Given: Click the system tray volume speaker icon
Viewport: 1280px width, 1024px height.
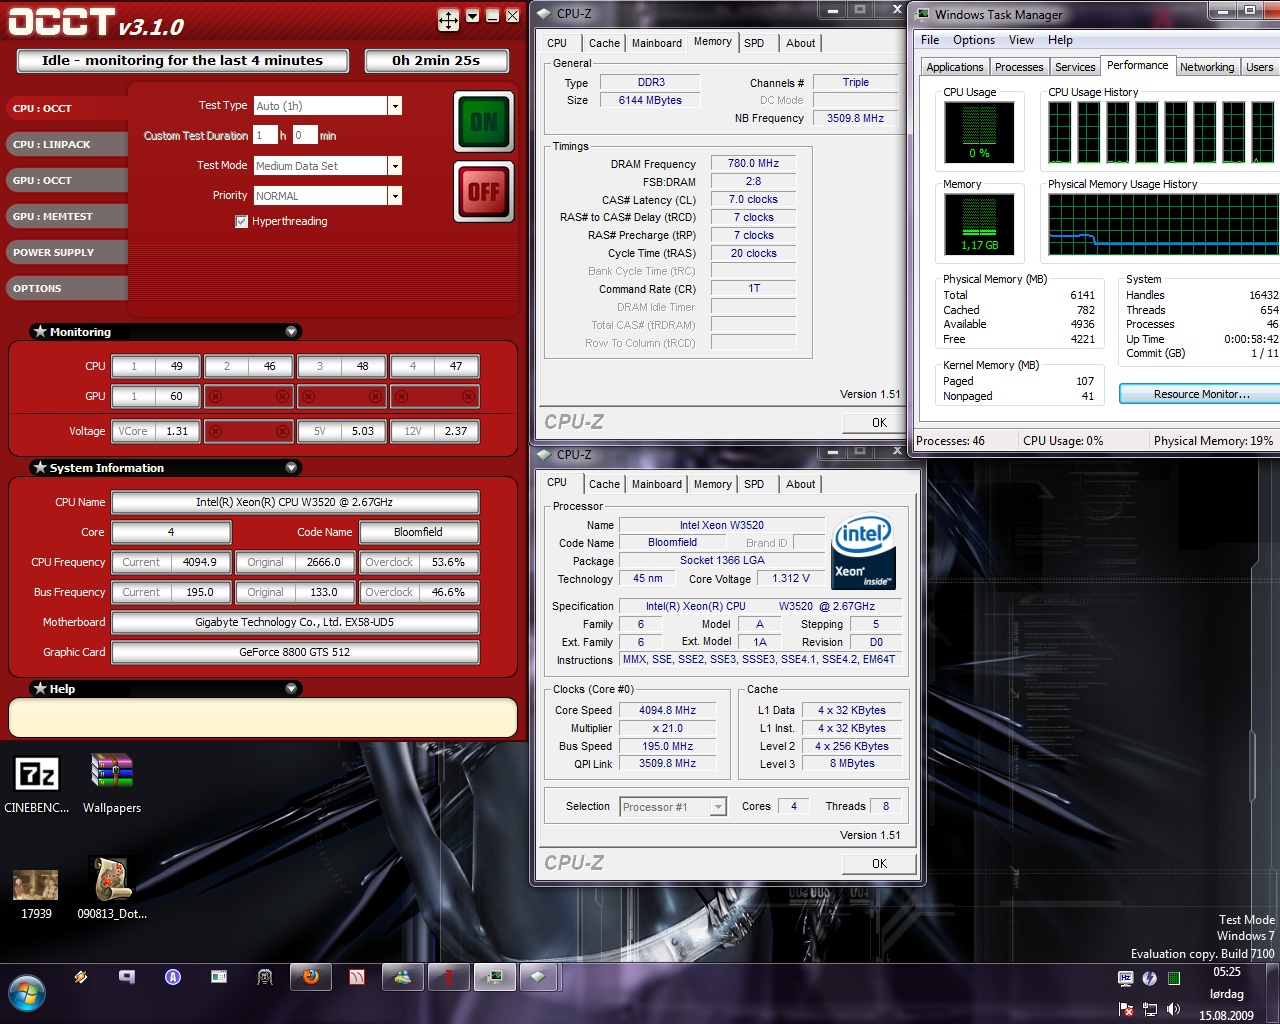Looking at the screenshot, I should 1173,1009.
